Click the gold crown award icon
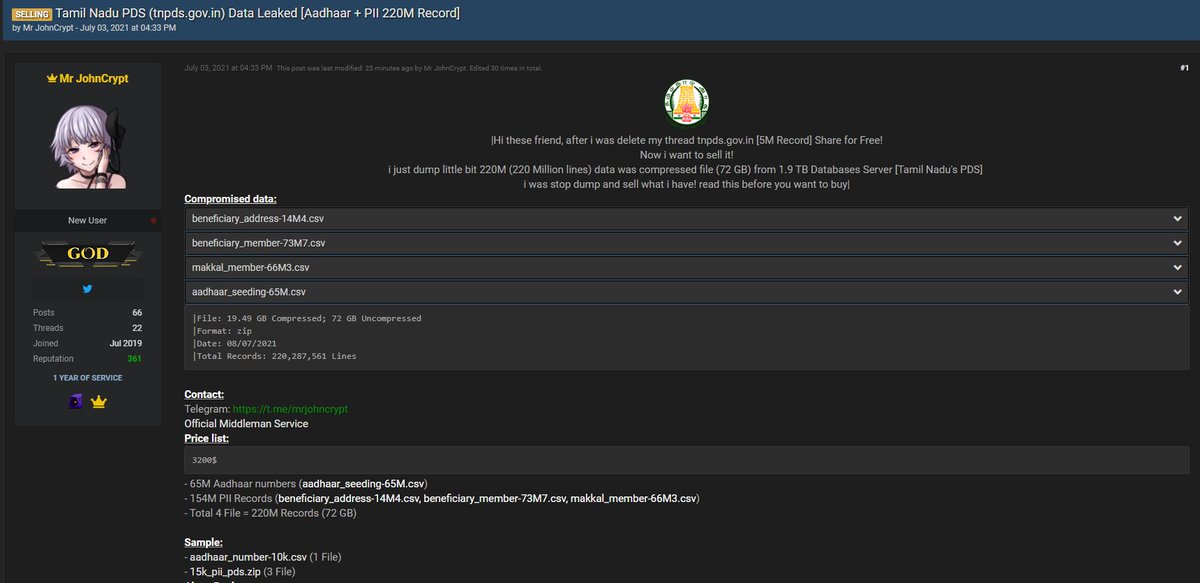 (x=99, y=402)
